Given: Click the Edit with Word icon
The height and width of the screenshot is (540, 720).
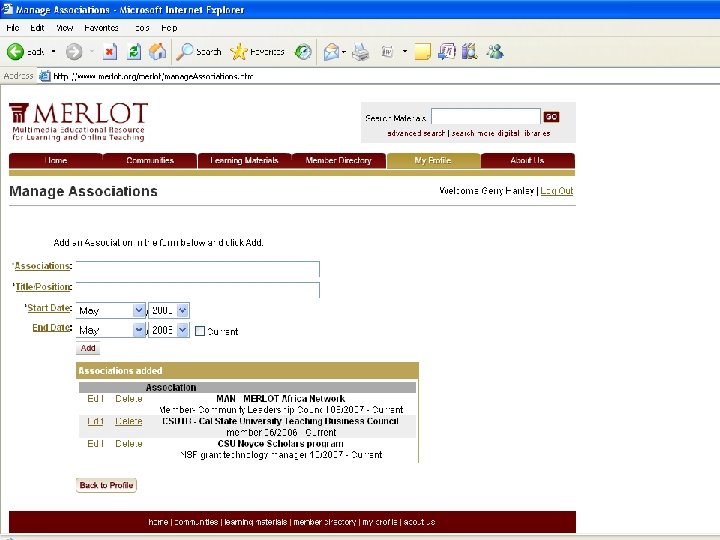Looking at the screenshot, I should click(x=387, y=51).
